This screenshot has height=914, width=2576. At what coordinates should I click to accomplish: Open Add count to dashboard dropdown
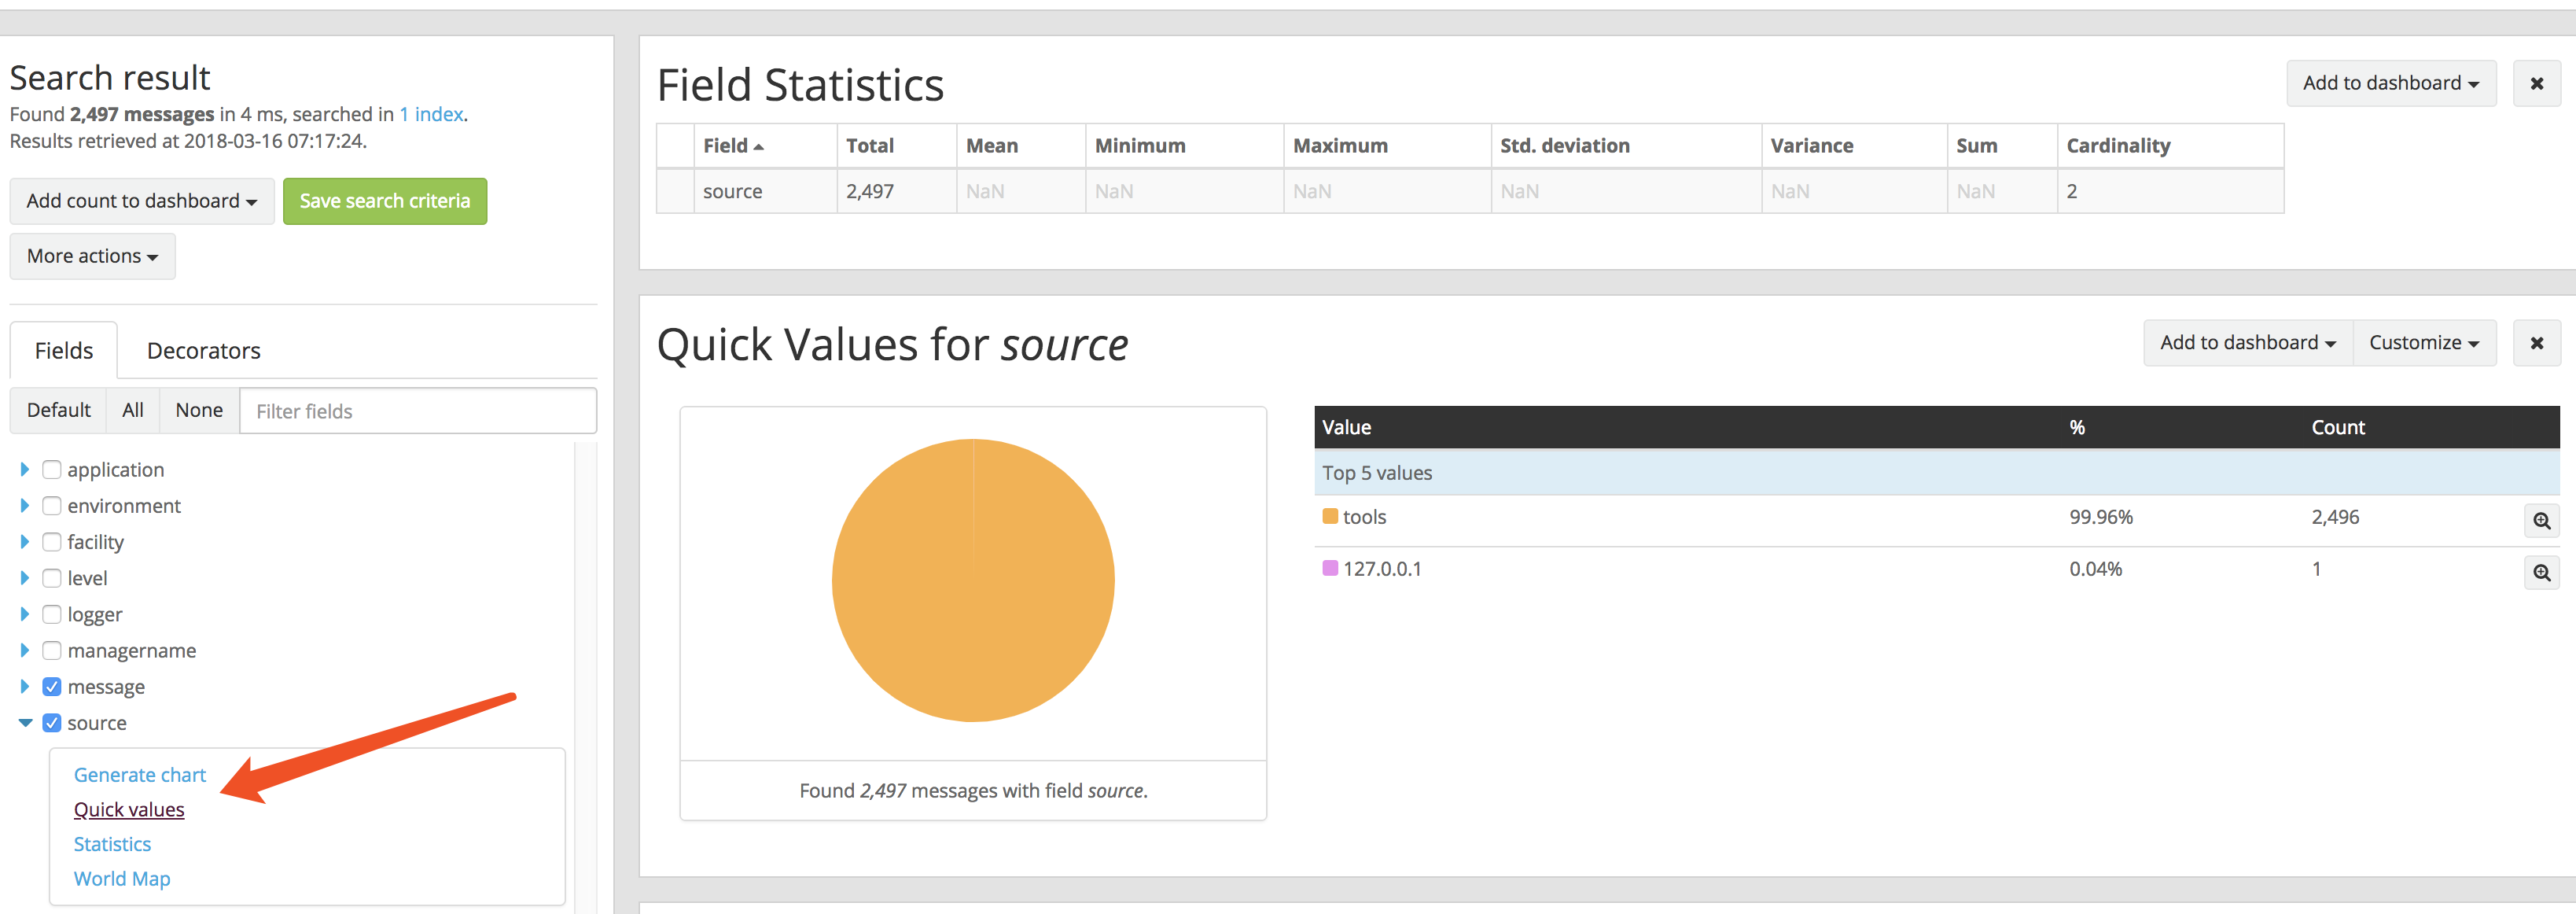coord(141,201)
